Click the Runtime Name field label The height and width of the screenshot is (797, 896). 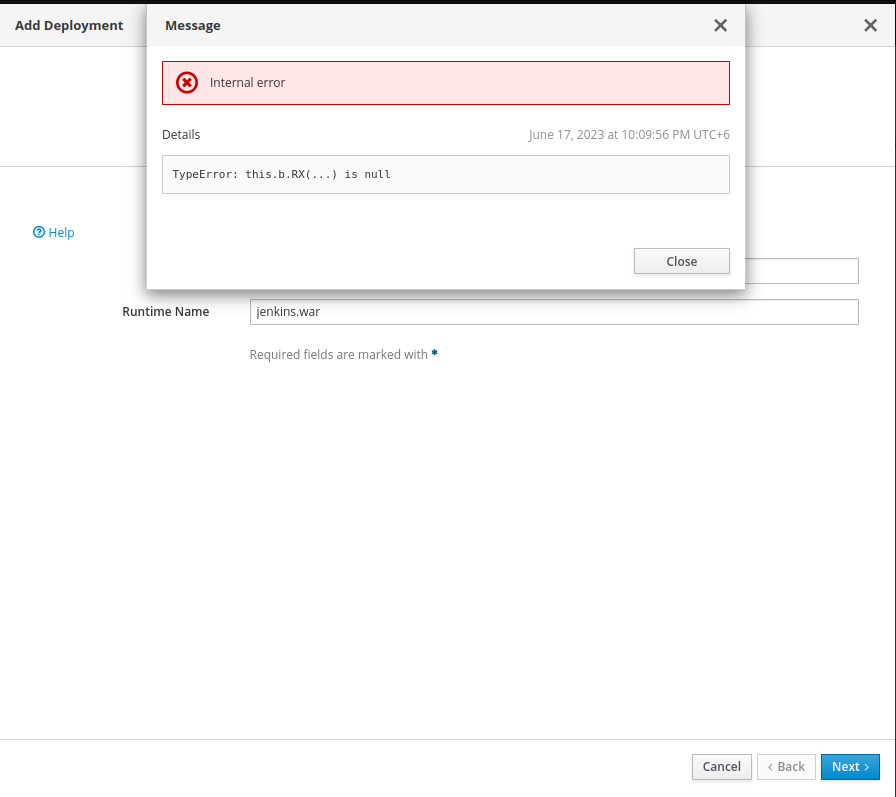point(166,312)
